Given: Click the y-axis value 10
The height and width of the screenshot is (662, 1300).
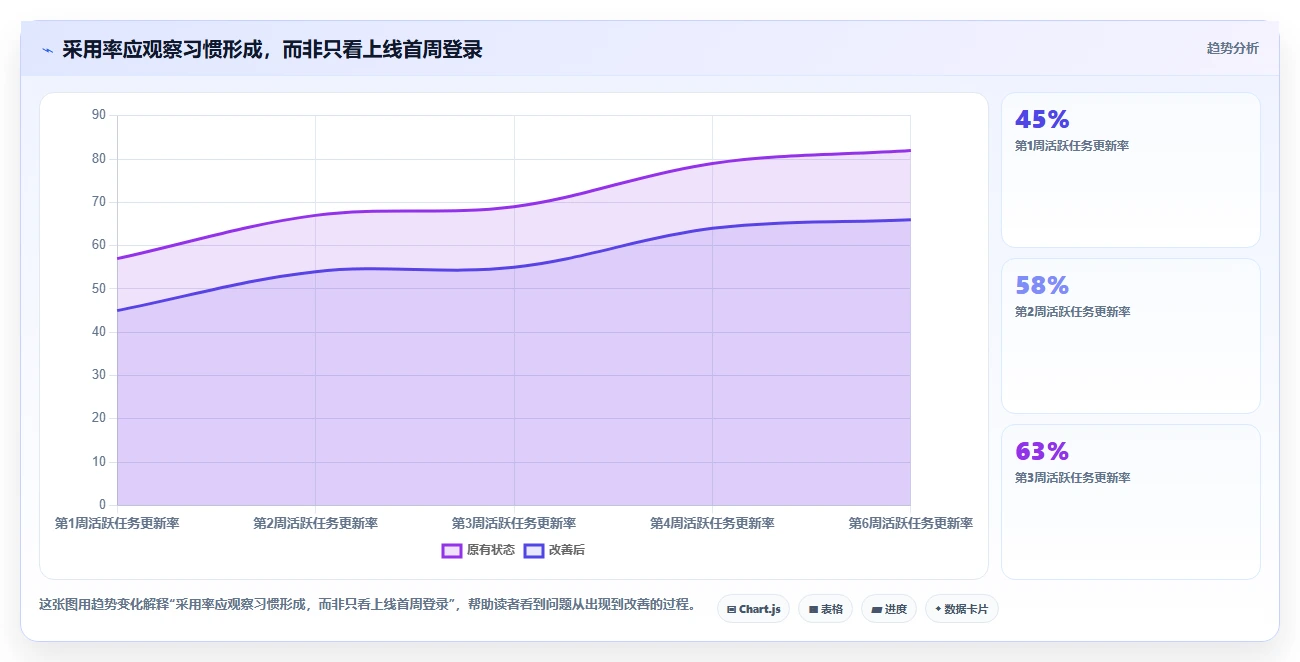Looking at the screenshot, I should (98, 462).
